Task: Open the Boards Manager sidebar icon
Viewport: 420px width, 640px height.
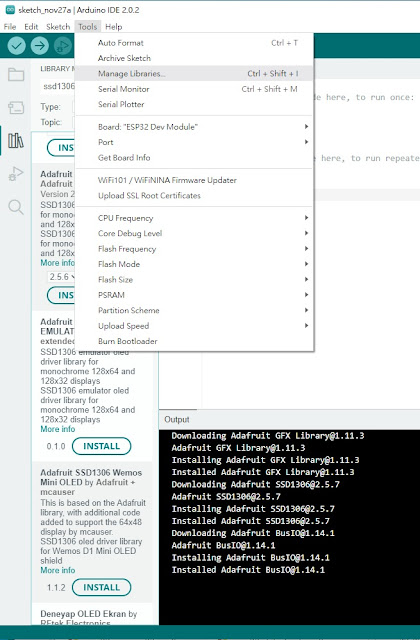Action: click(x=16, y=108)
